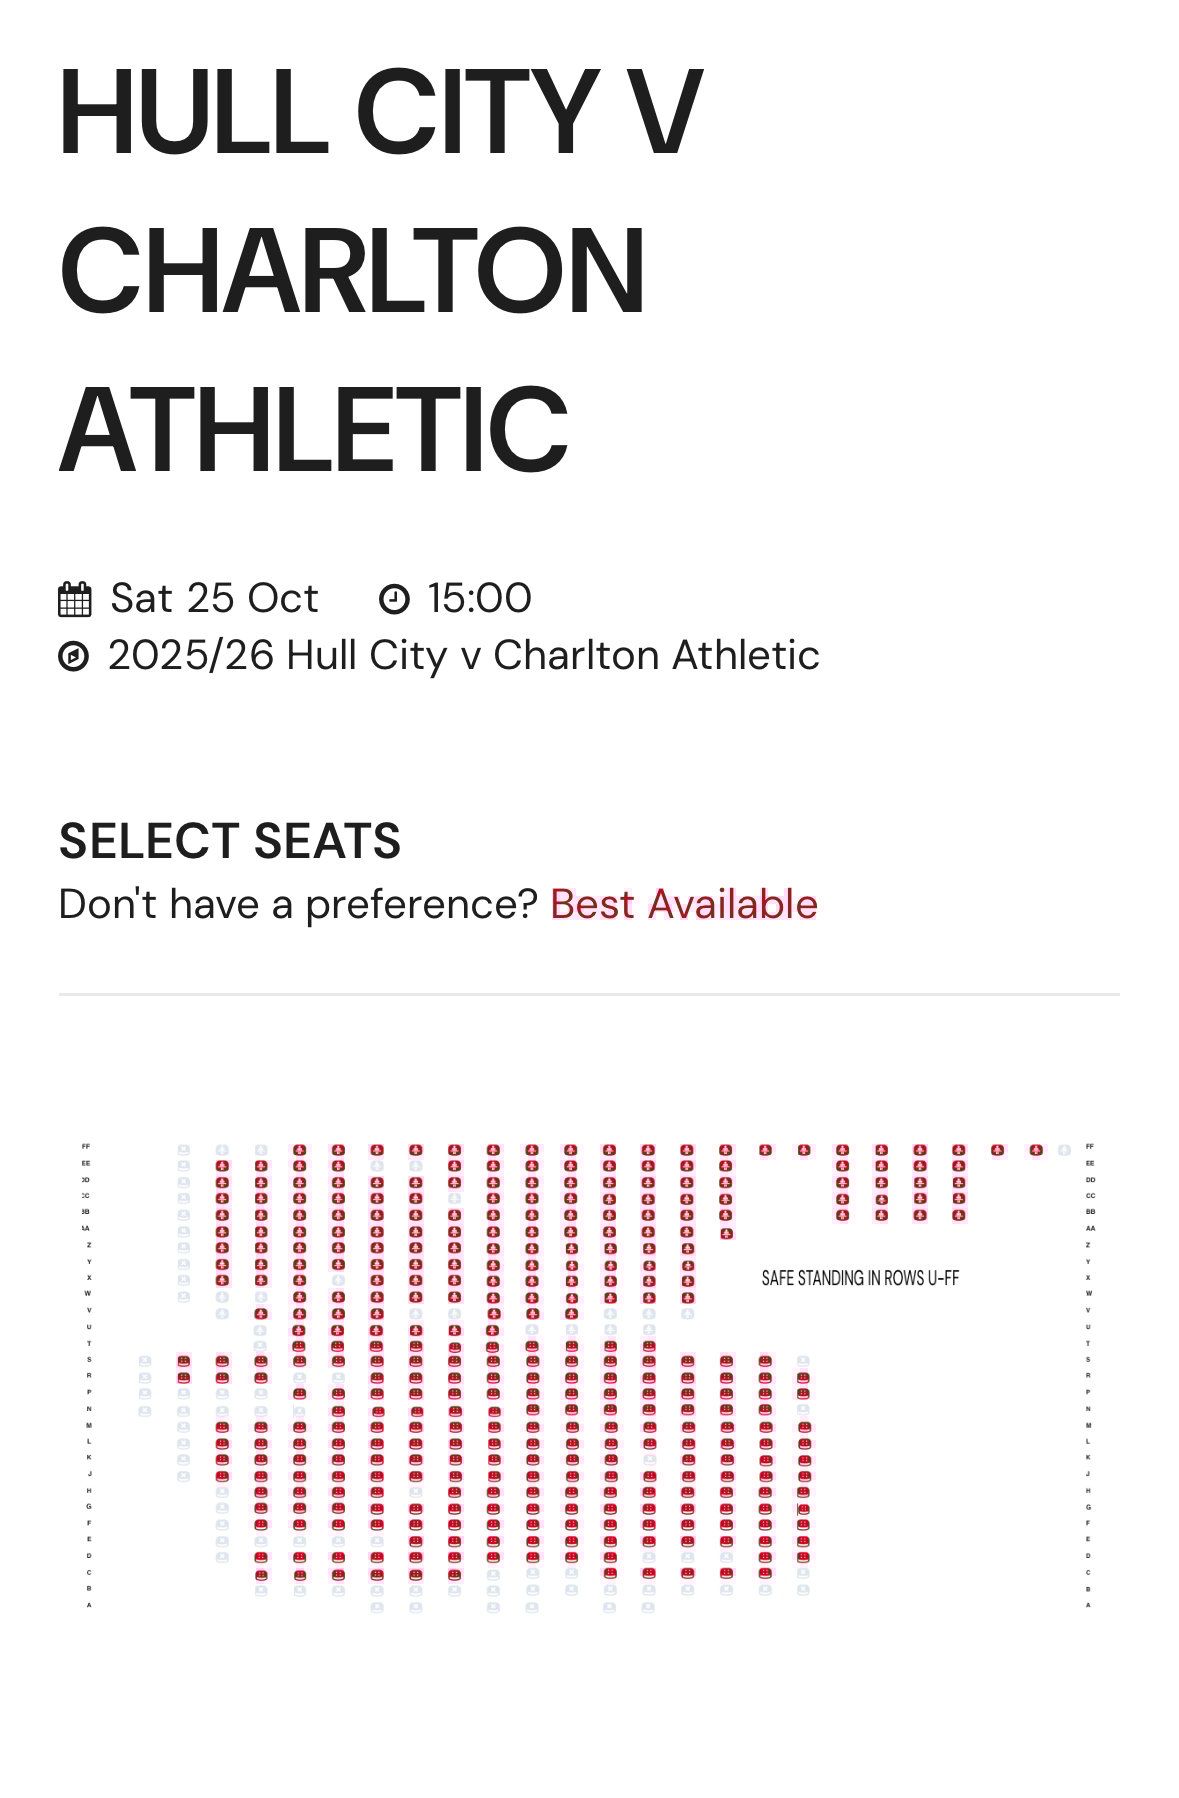Select the rightmost seat in row W

tap(687, 1296)
